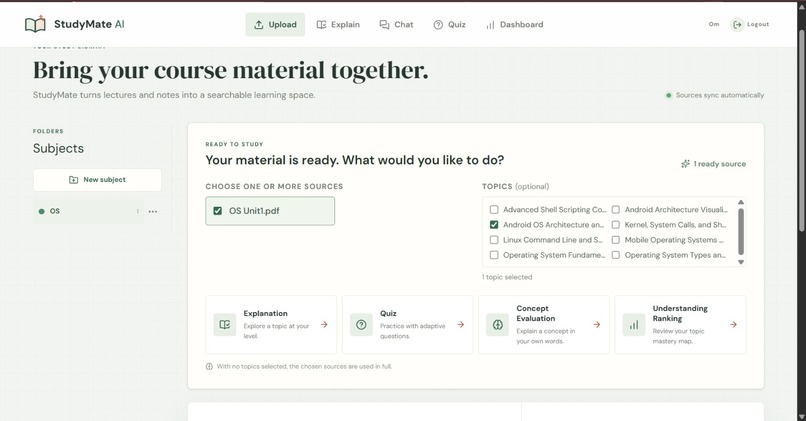806x421 pixels.
Task: Click the Upload tab icon
Action: point(259,25)
